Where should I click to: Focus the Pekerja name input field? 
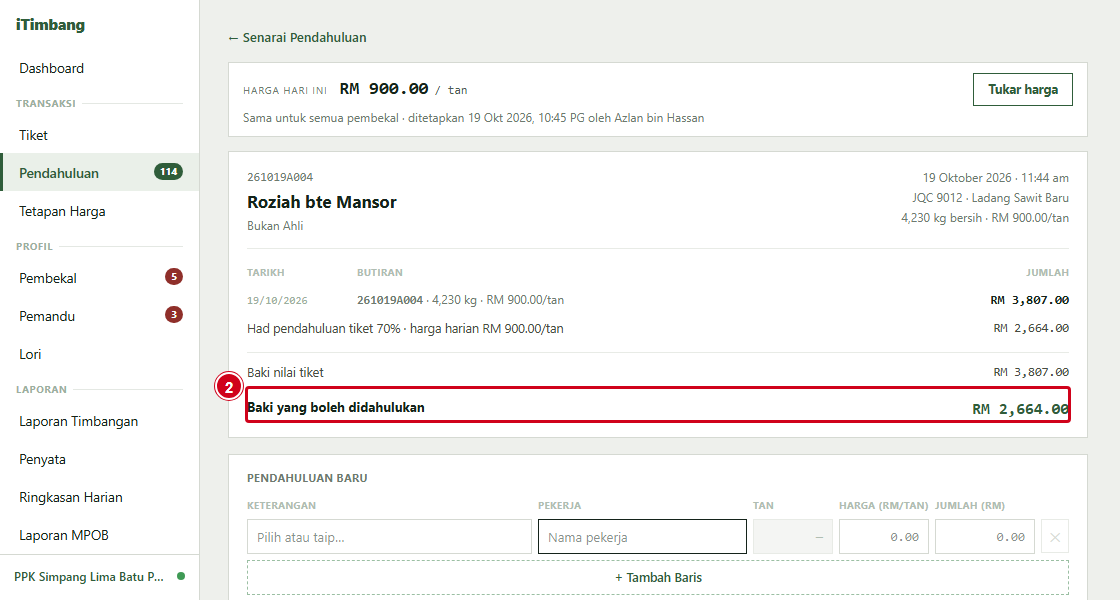pyautogui.click(x=642, y=536)
